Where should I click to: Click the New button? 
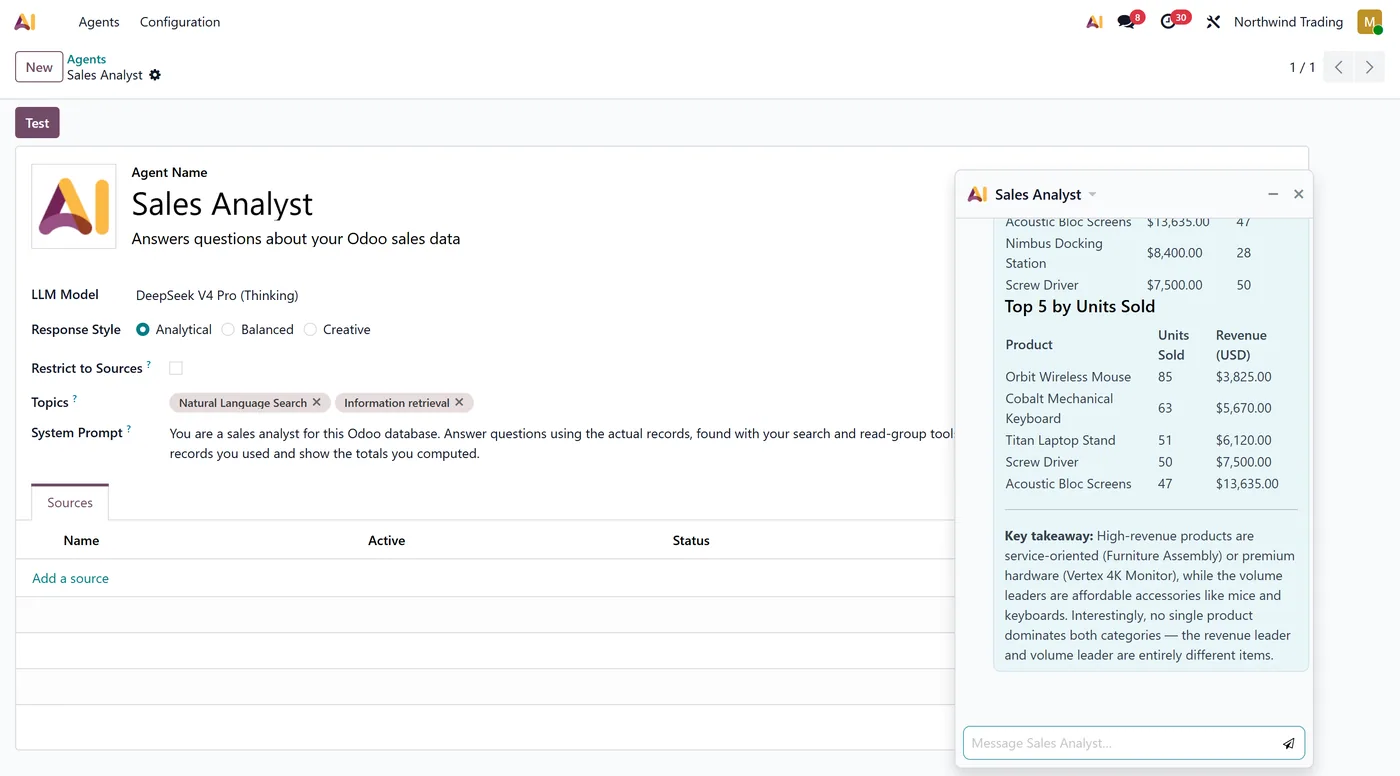click(x=39, y=67)
